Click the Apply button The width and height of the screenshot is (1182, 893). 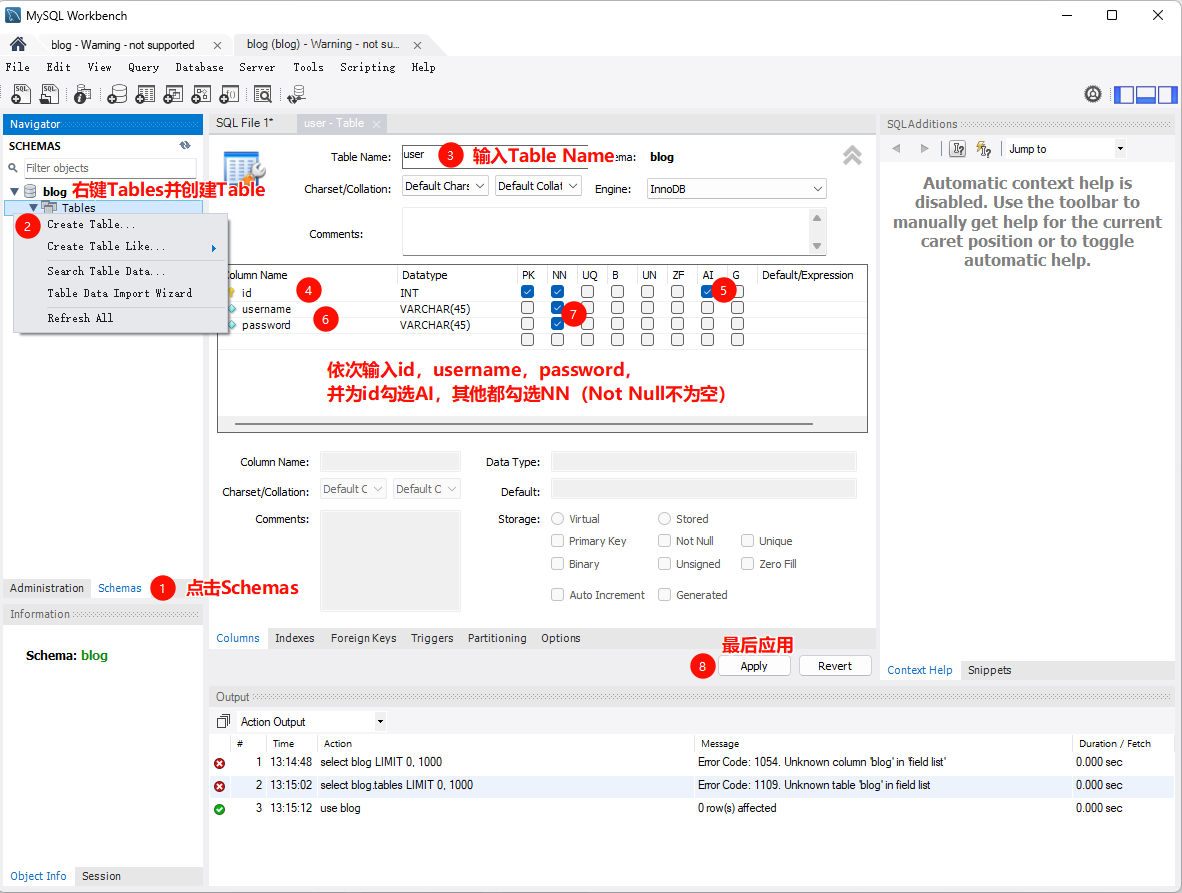754,666
